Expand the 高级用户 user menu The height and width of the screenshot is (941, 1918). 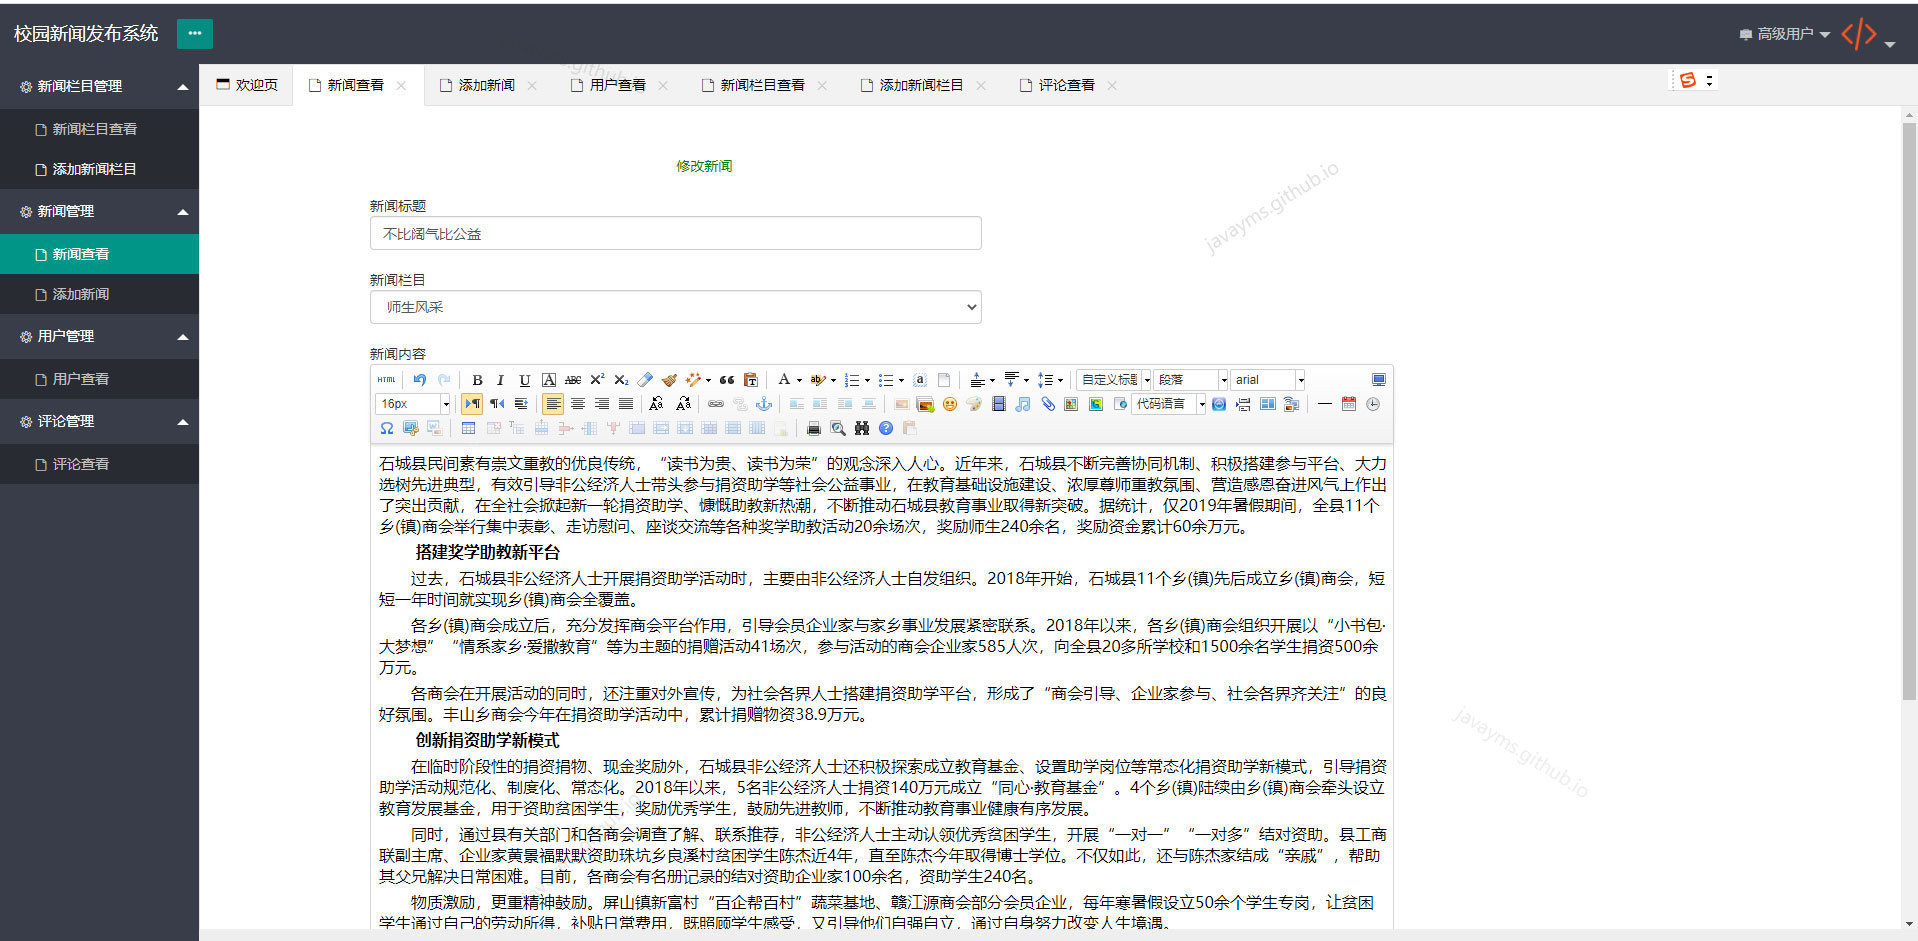click(1785, 34)
